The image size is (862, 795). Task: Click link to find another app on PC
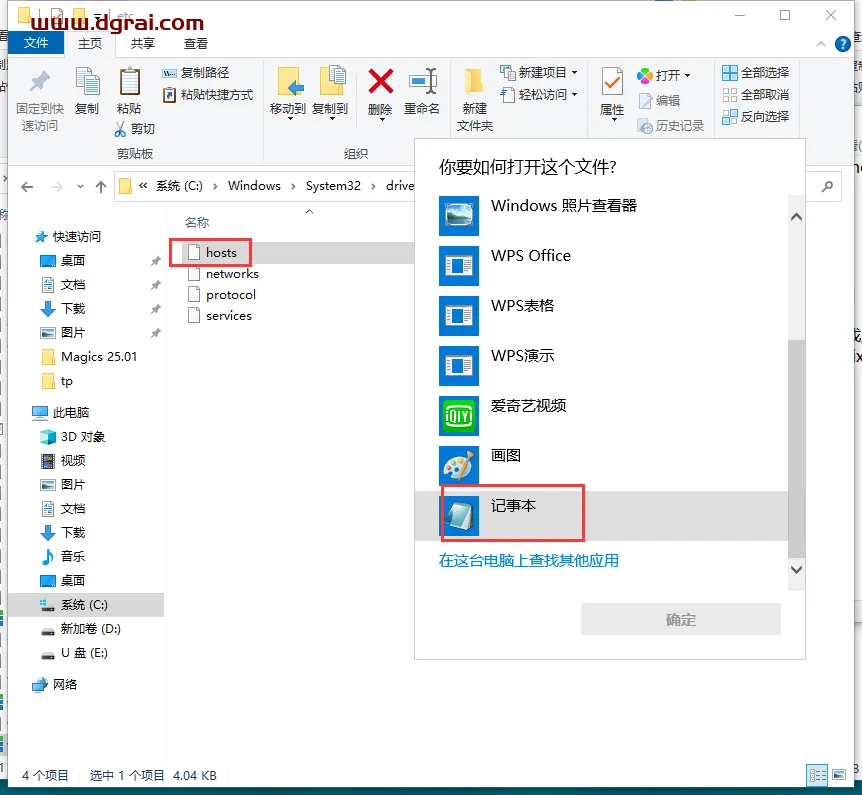point(528,561)
